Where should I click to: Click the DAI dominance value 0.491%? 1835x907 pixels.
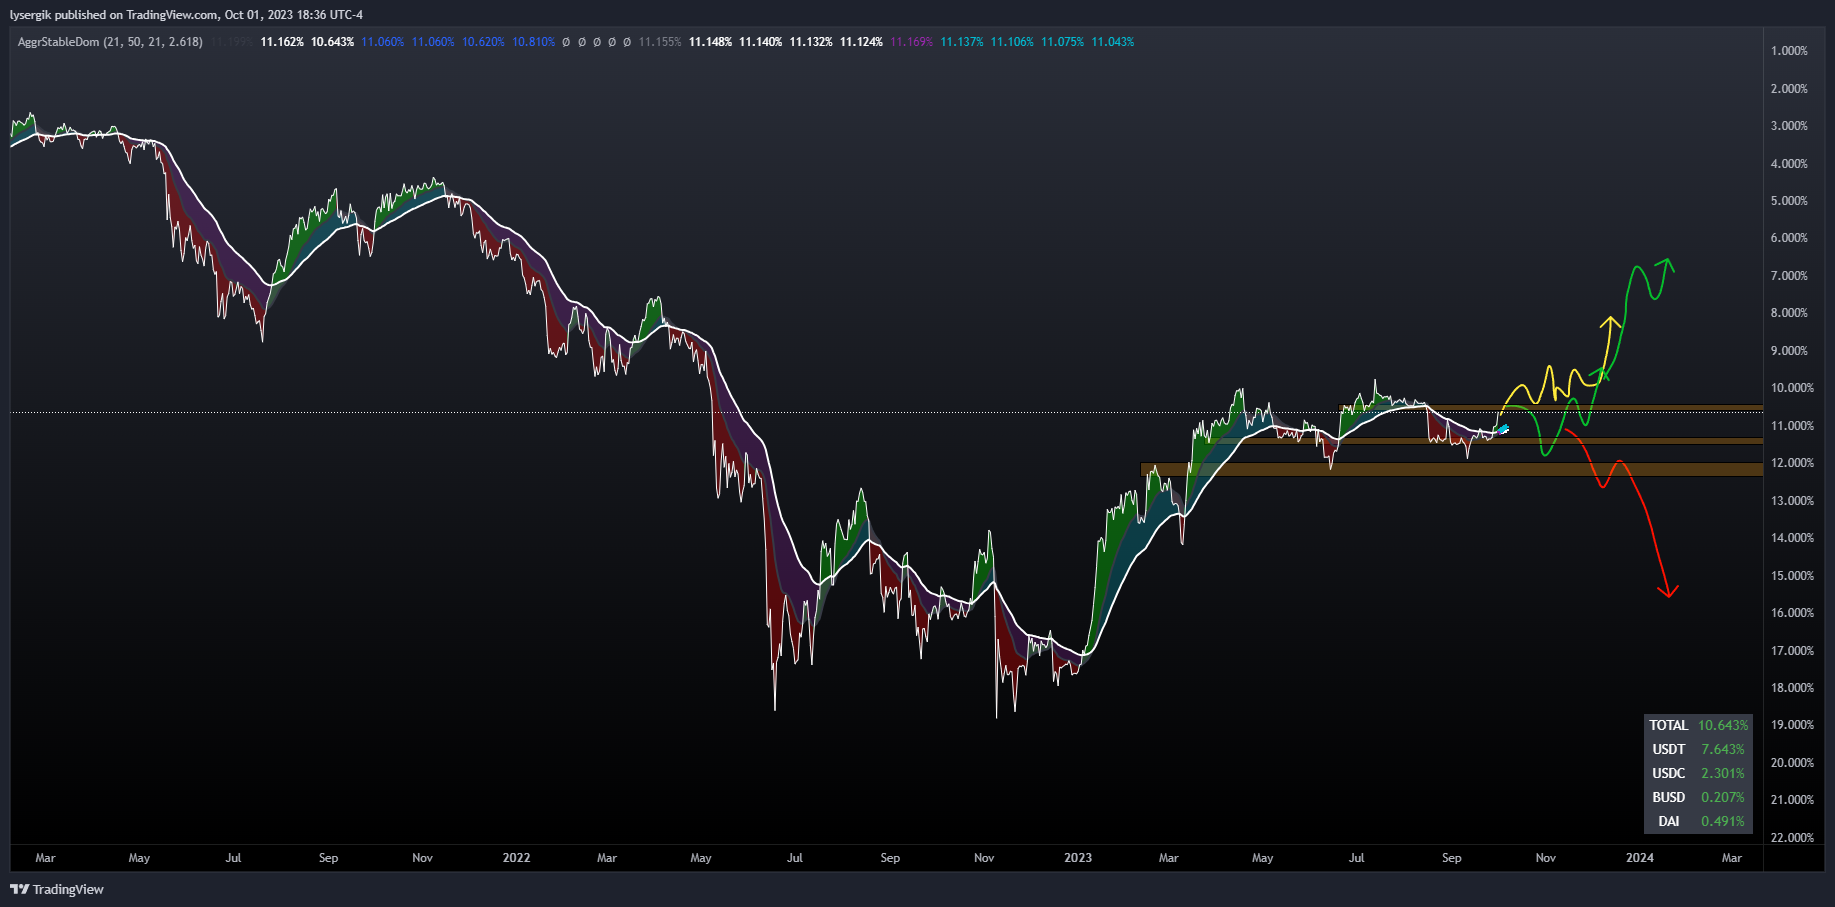click(x=1723, y=821)
